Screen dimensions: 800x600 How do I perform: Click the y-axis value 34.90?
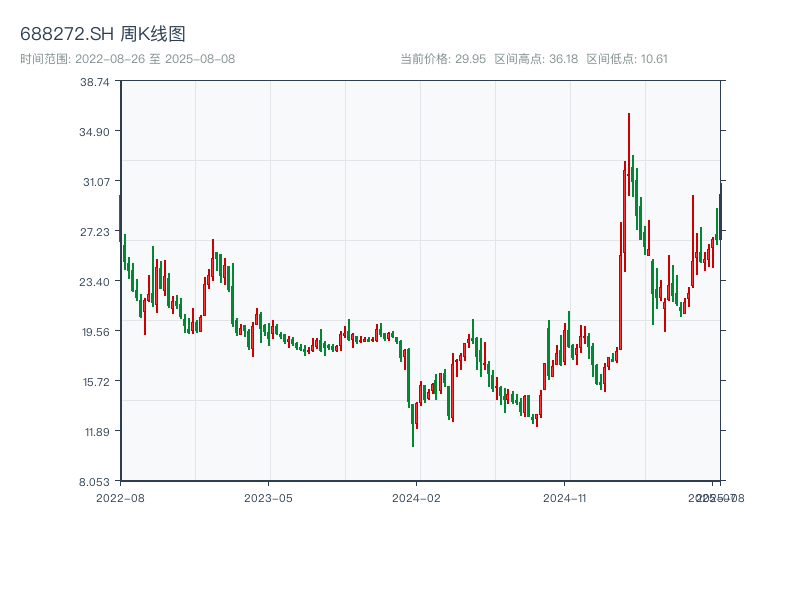click(x=94, y=133)
